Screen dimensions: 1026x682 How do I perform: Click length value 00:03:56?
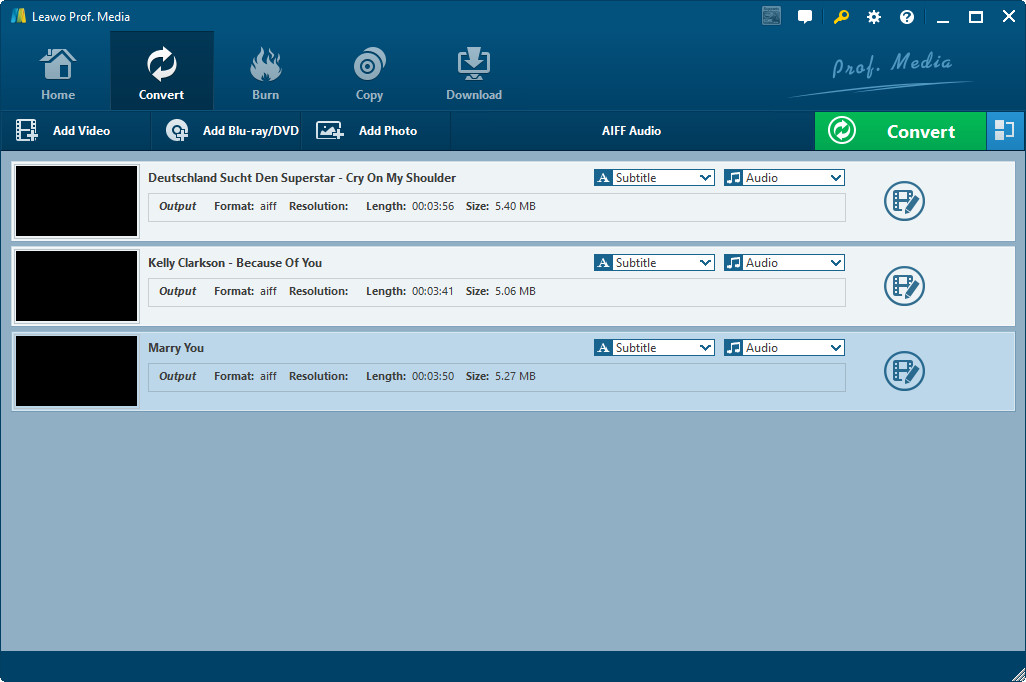[433, 206]
